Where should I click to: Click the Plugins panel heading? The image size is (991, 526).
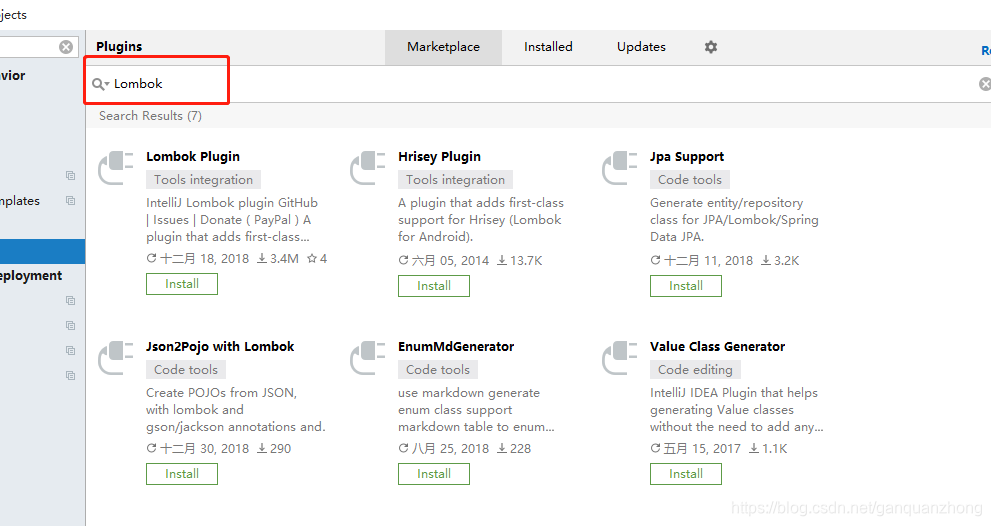119,47
